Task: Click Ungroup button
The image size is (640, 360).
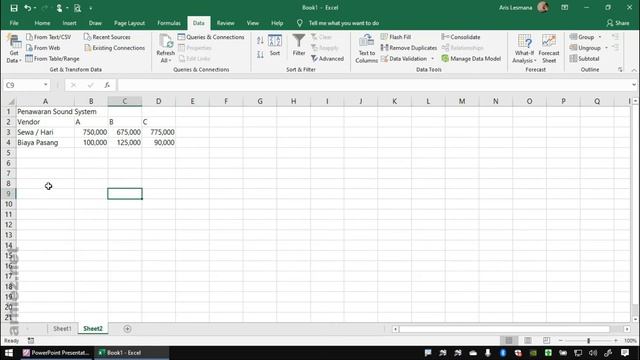Action: click(x=586, y=48)
